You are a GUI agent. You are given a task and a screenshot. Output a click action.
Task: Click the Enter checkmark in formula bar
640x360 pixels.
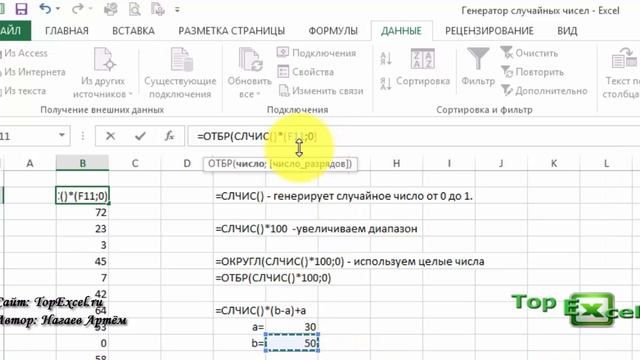(x=140, y=136)
